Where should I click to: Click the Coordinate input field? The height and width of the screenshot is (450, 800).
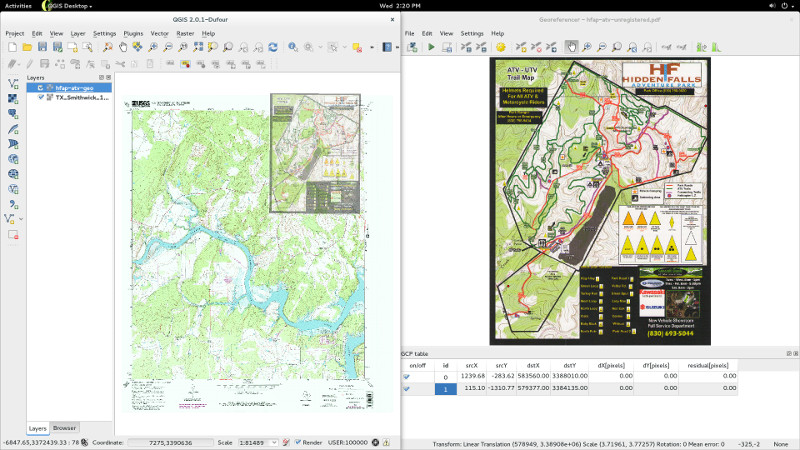pos(170,442)
